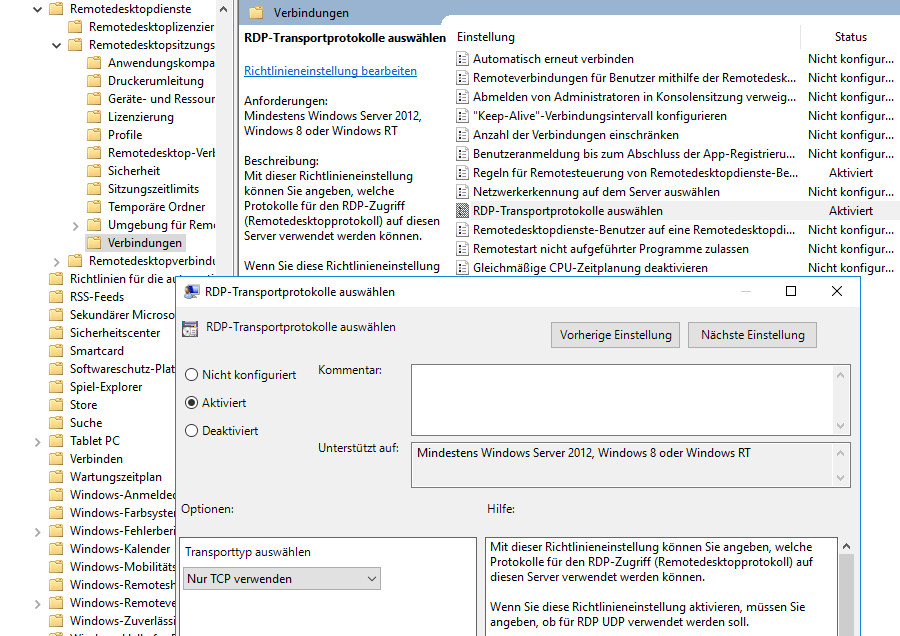
Task: Choose the 'Aktiviert' radio option
Action: (x=192, y=403)
